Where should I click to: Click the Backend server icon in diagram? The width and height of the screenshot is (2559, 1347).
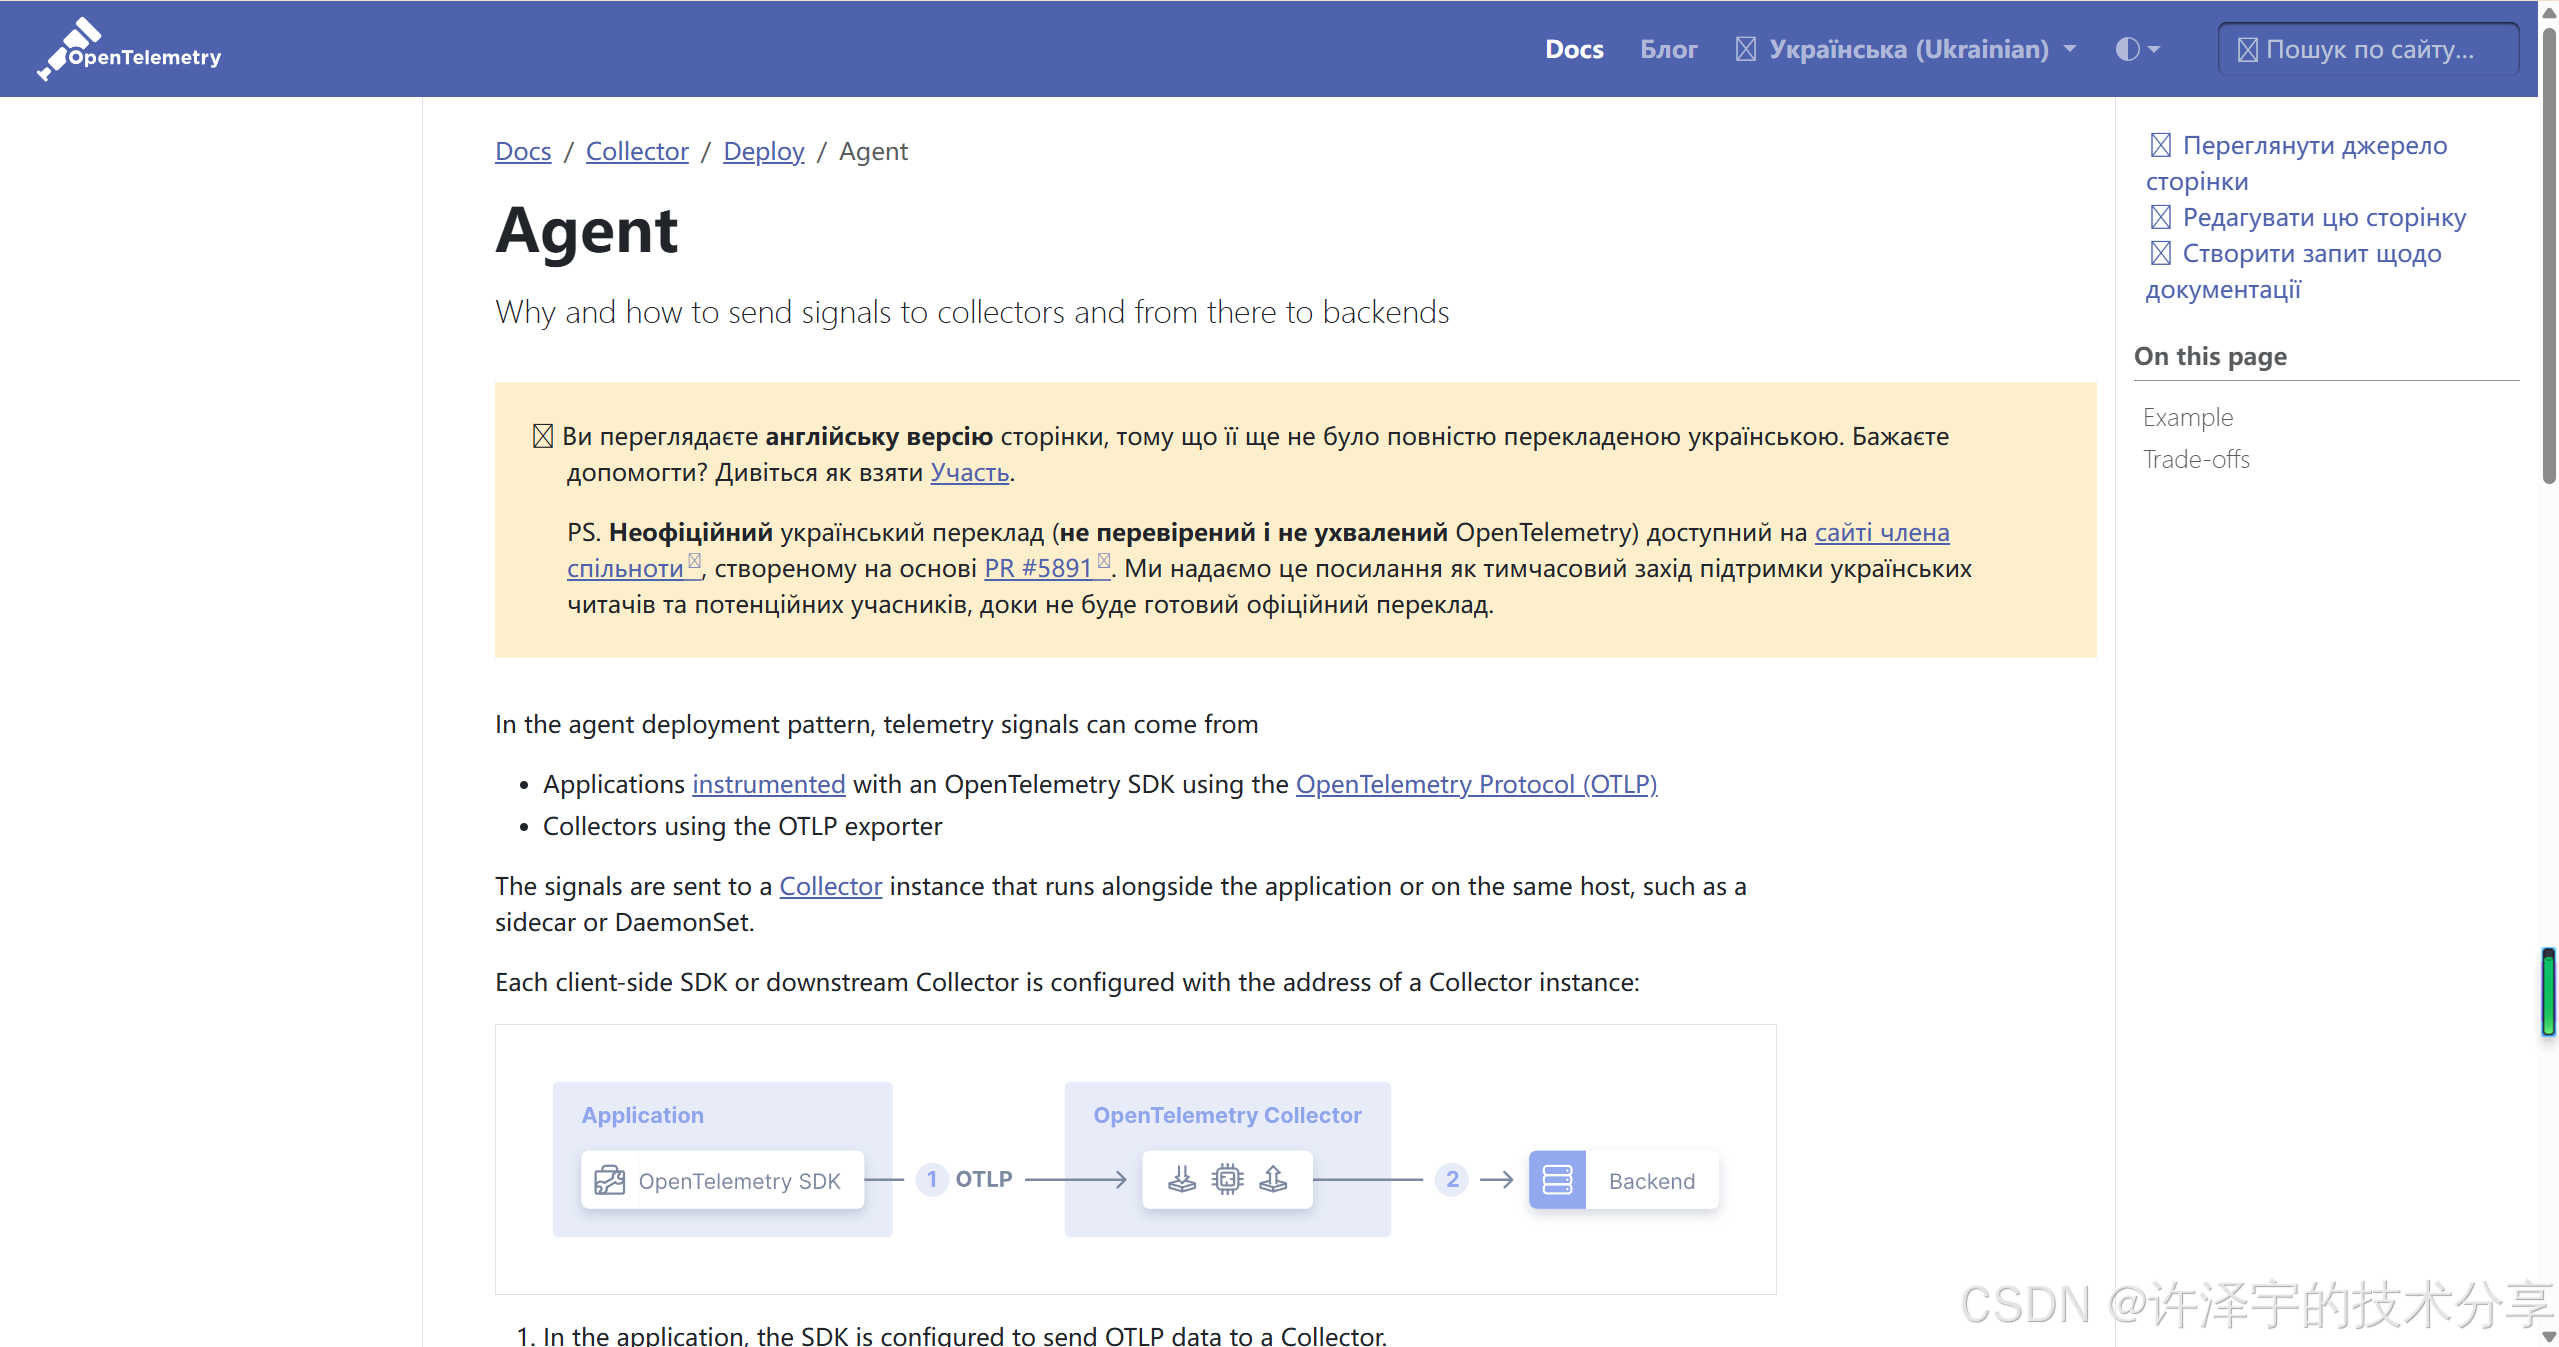1557,1180
